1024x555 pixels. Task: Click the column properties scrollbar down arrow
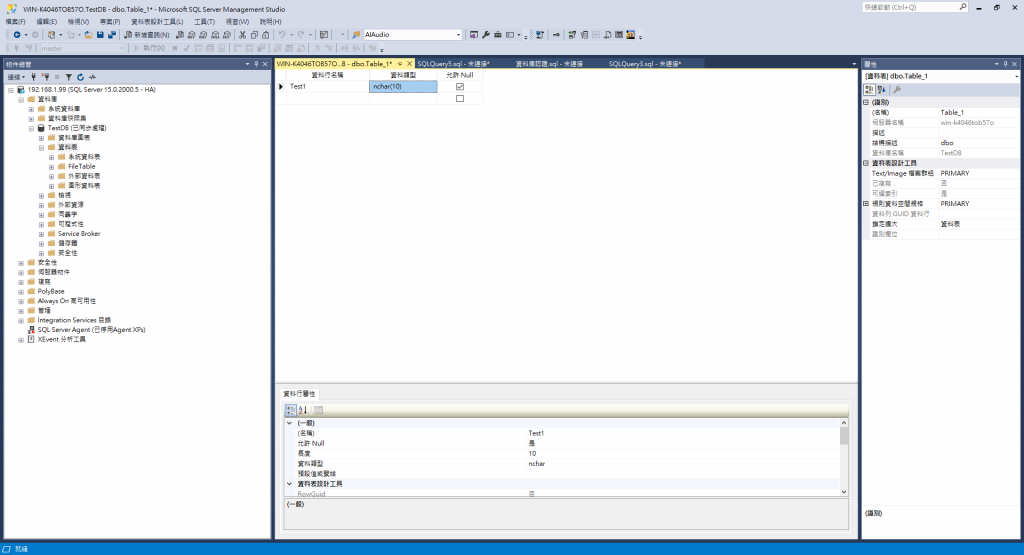pos(844,492)
